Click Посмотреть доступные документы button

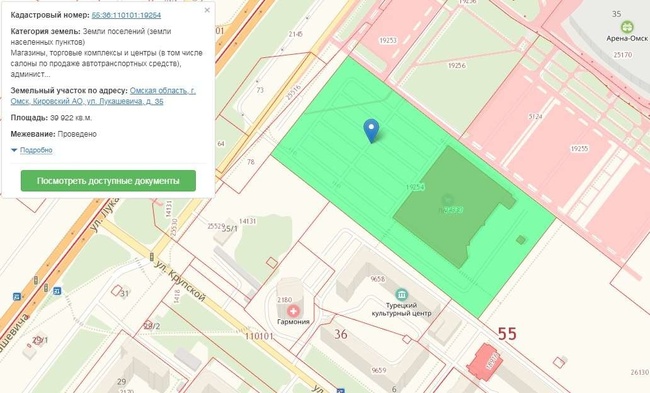click(108, 181)
